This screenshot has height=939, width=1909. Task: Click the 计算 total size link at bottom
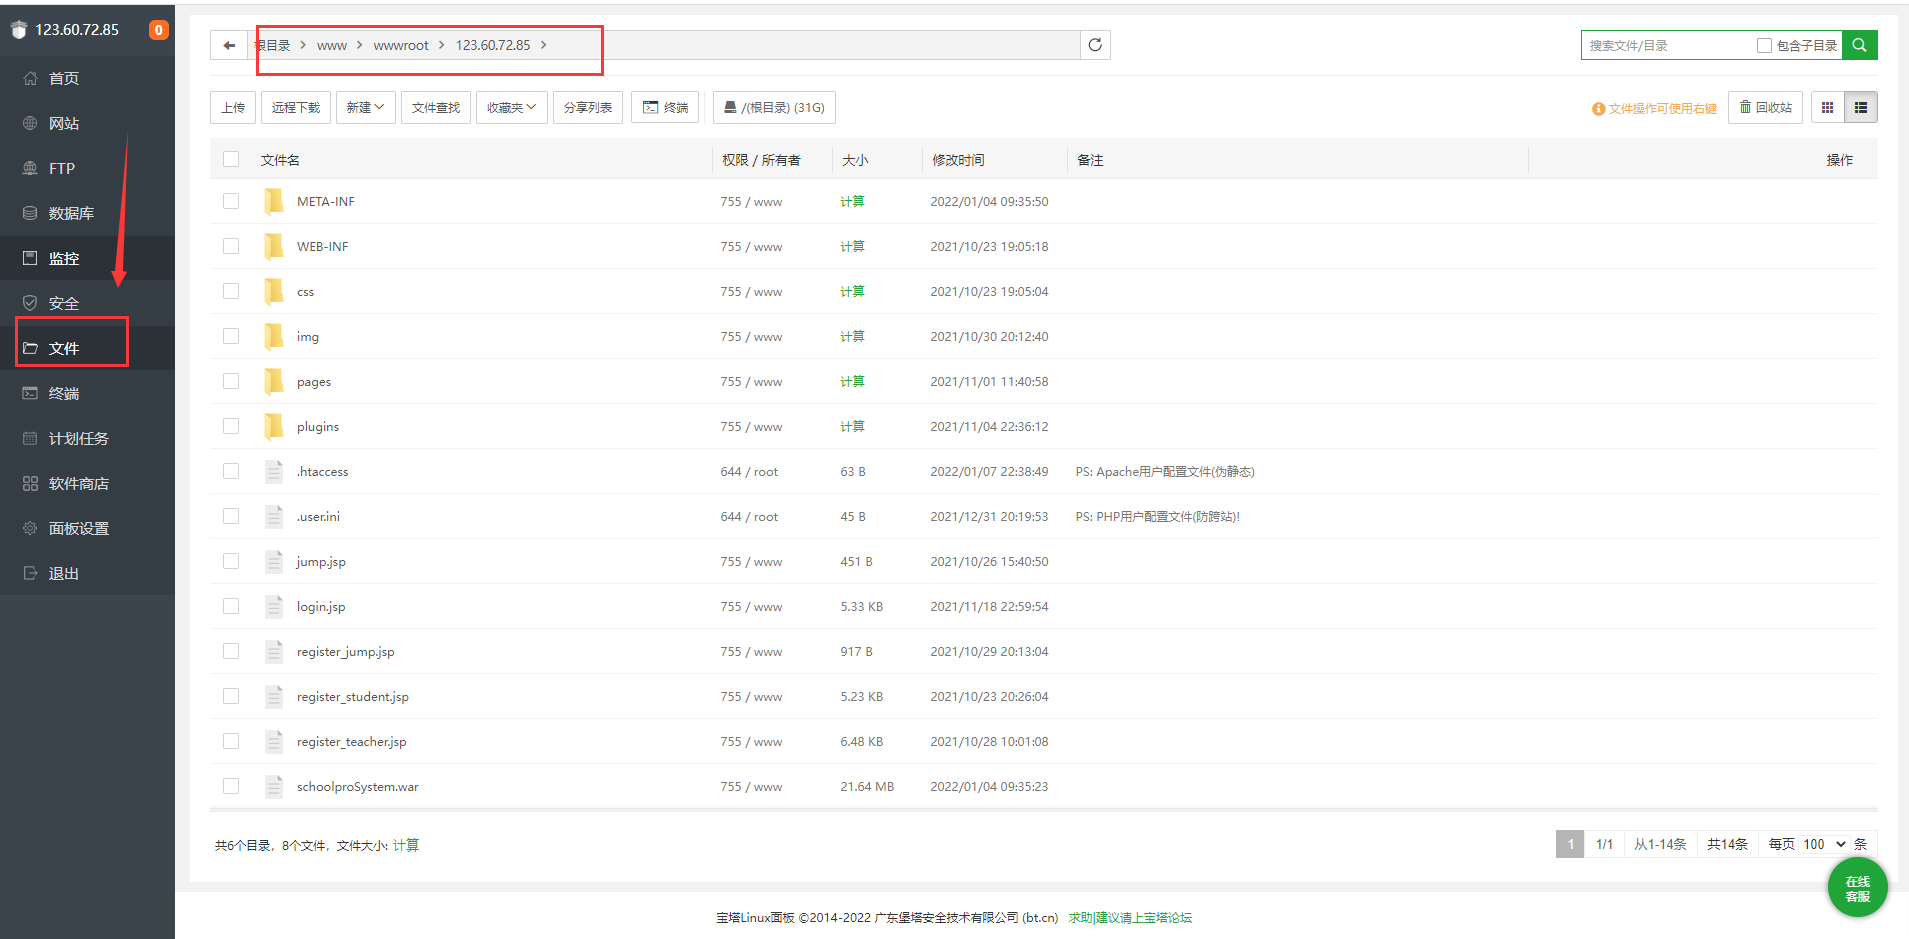click(406, 845)
